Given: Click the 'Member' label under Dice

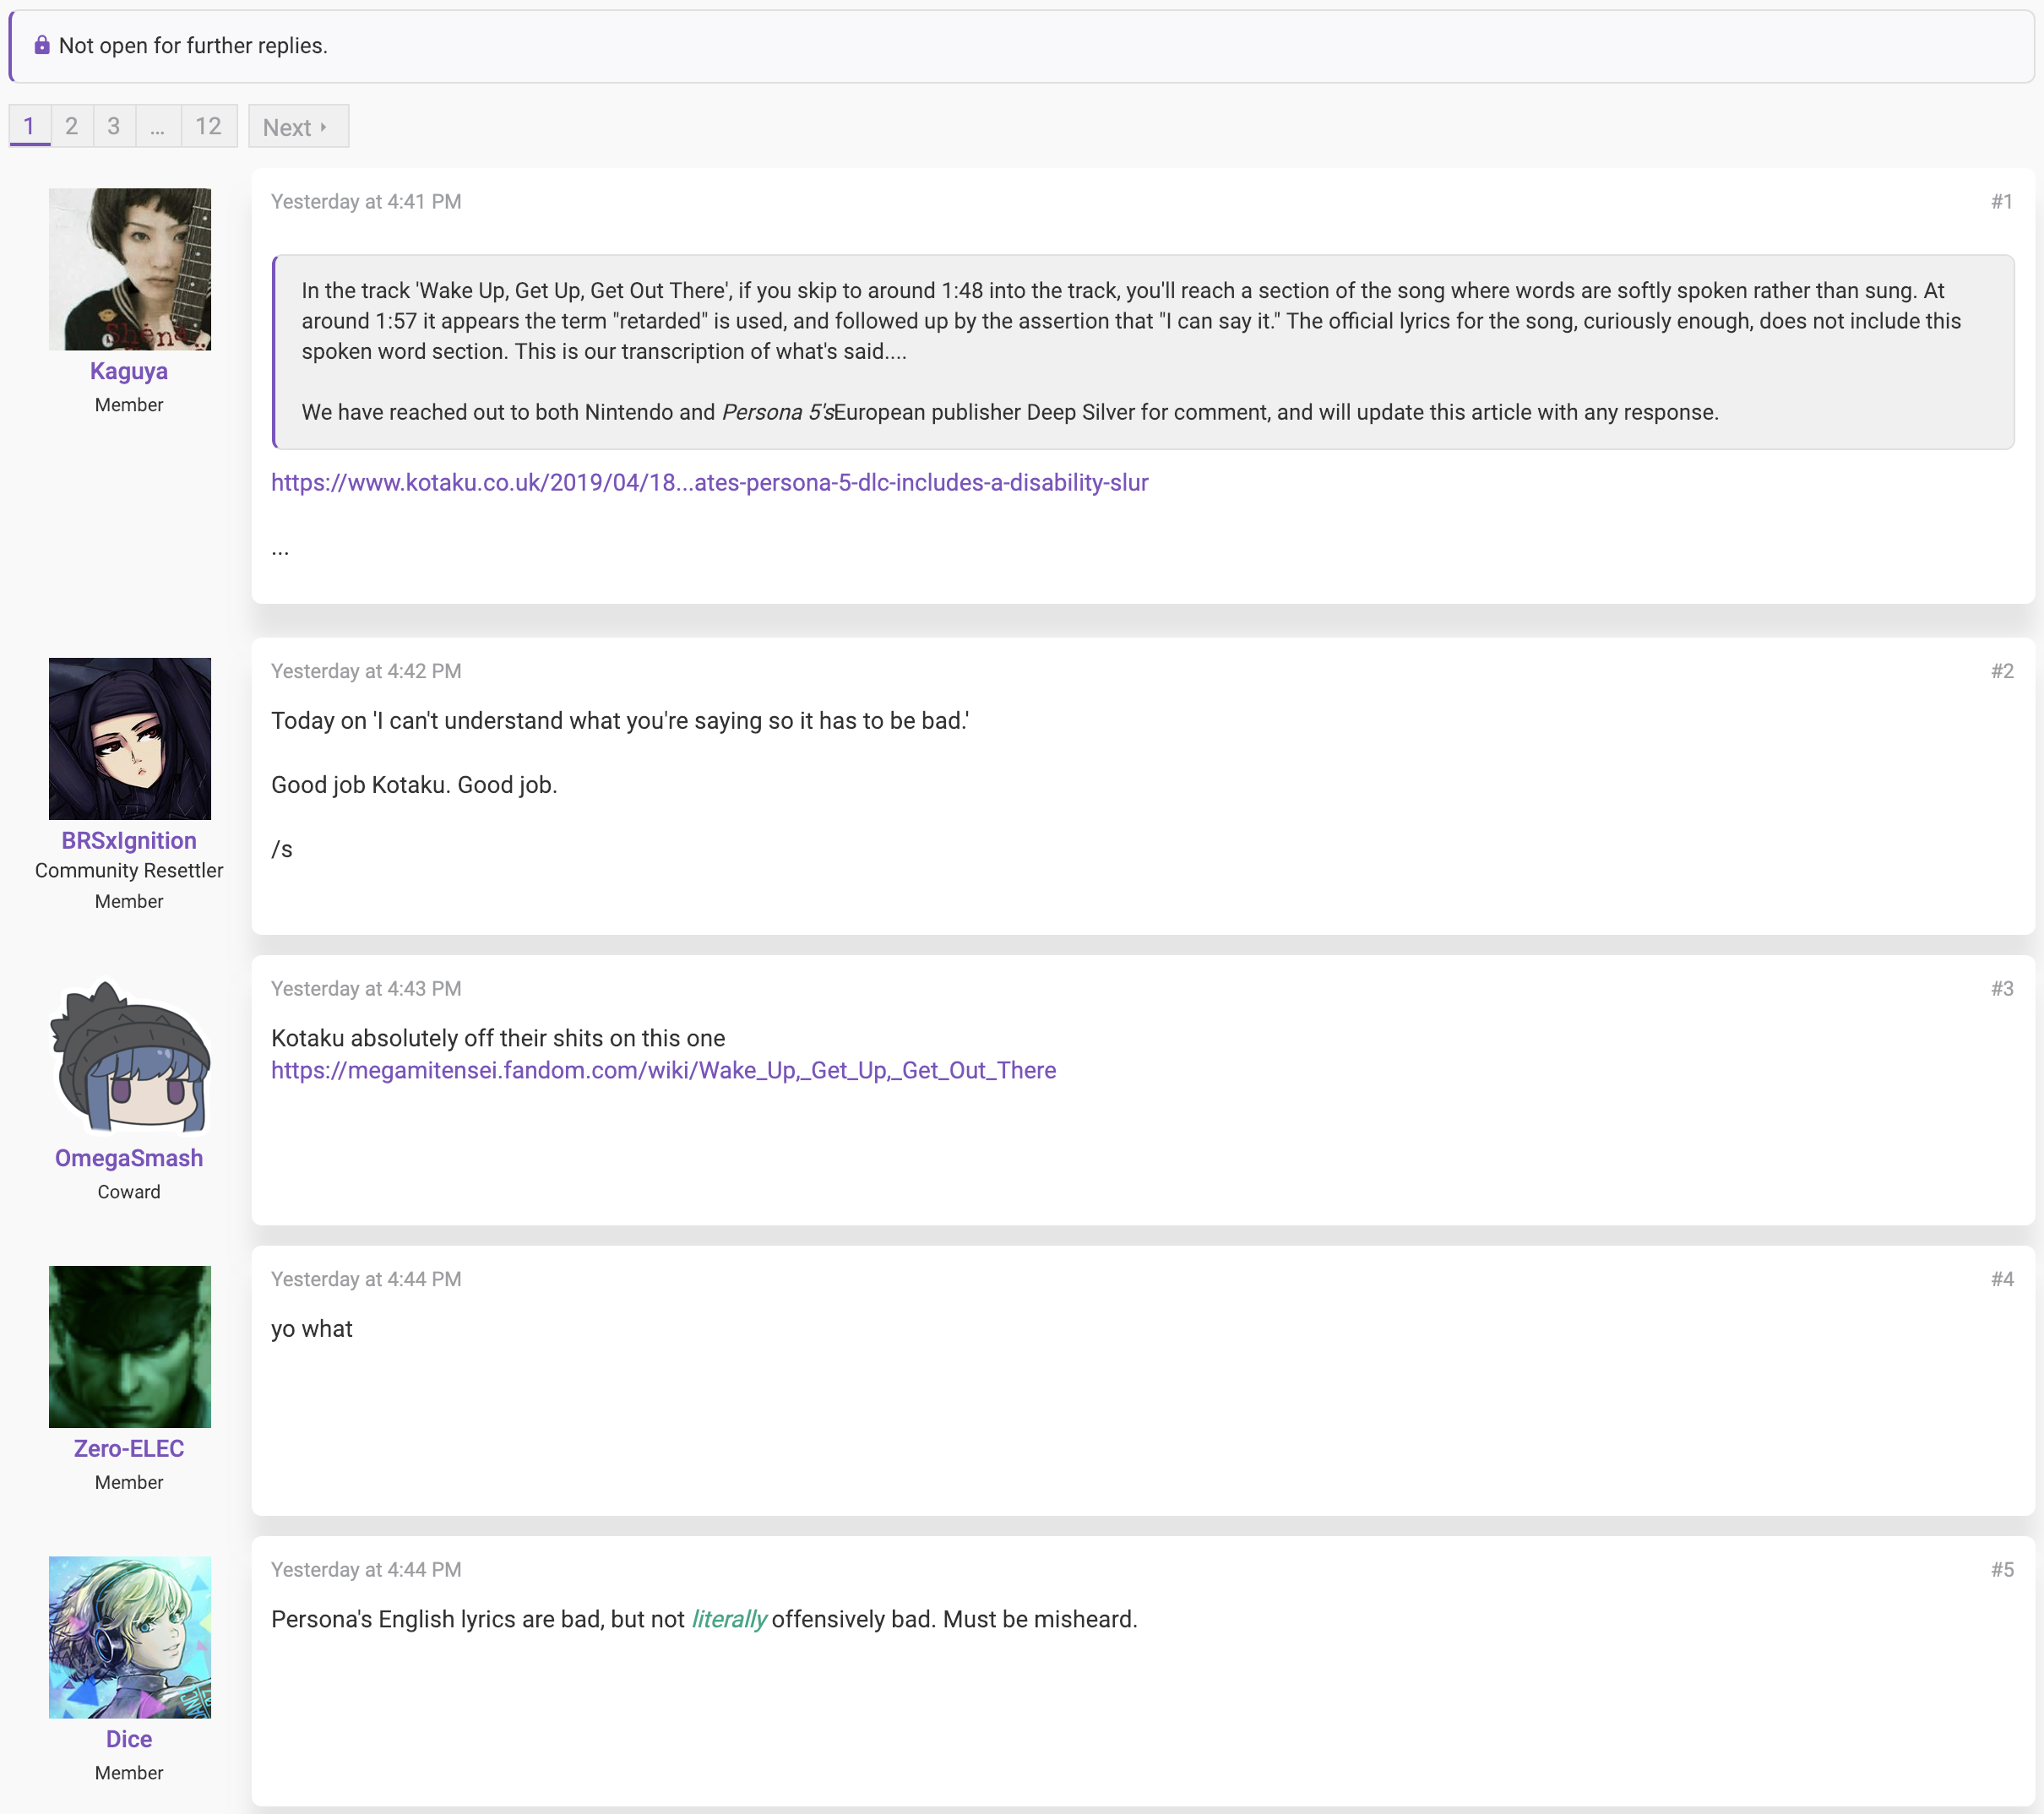Looking at the screenshot, I should point(129,1773).
